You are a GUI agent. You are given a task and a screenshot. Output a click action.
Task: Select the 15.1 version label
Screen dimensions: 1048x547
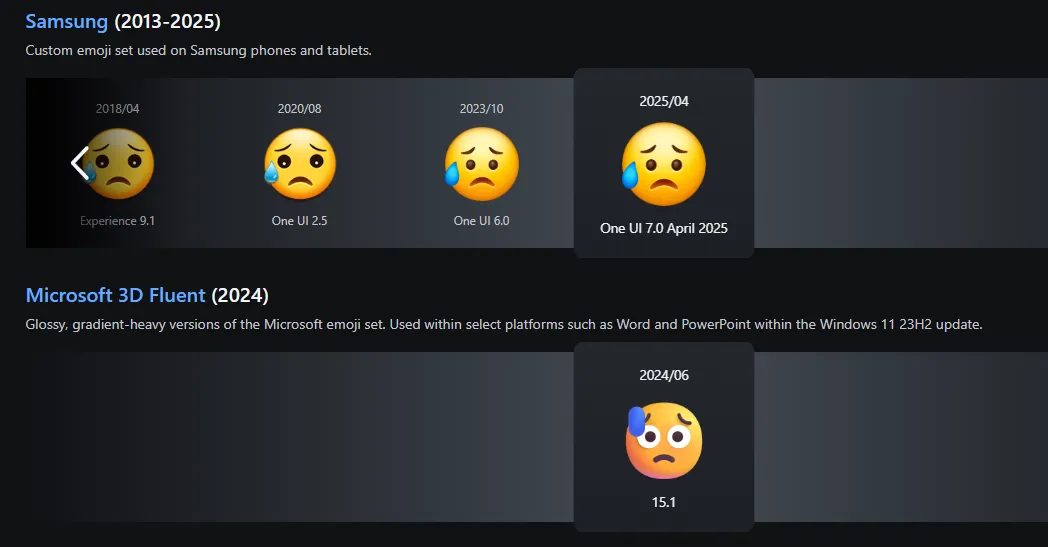pyautogui.click(x=663, y=502)
